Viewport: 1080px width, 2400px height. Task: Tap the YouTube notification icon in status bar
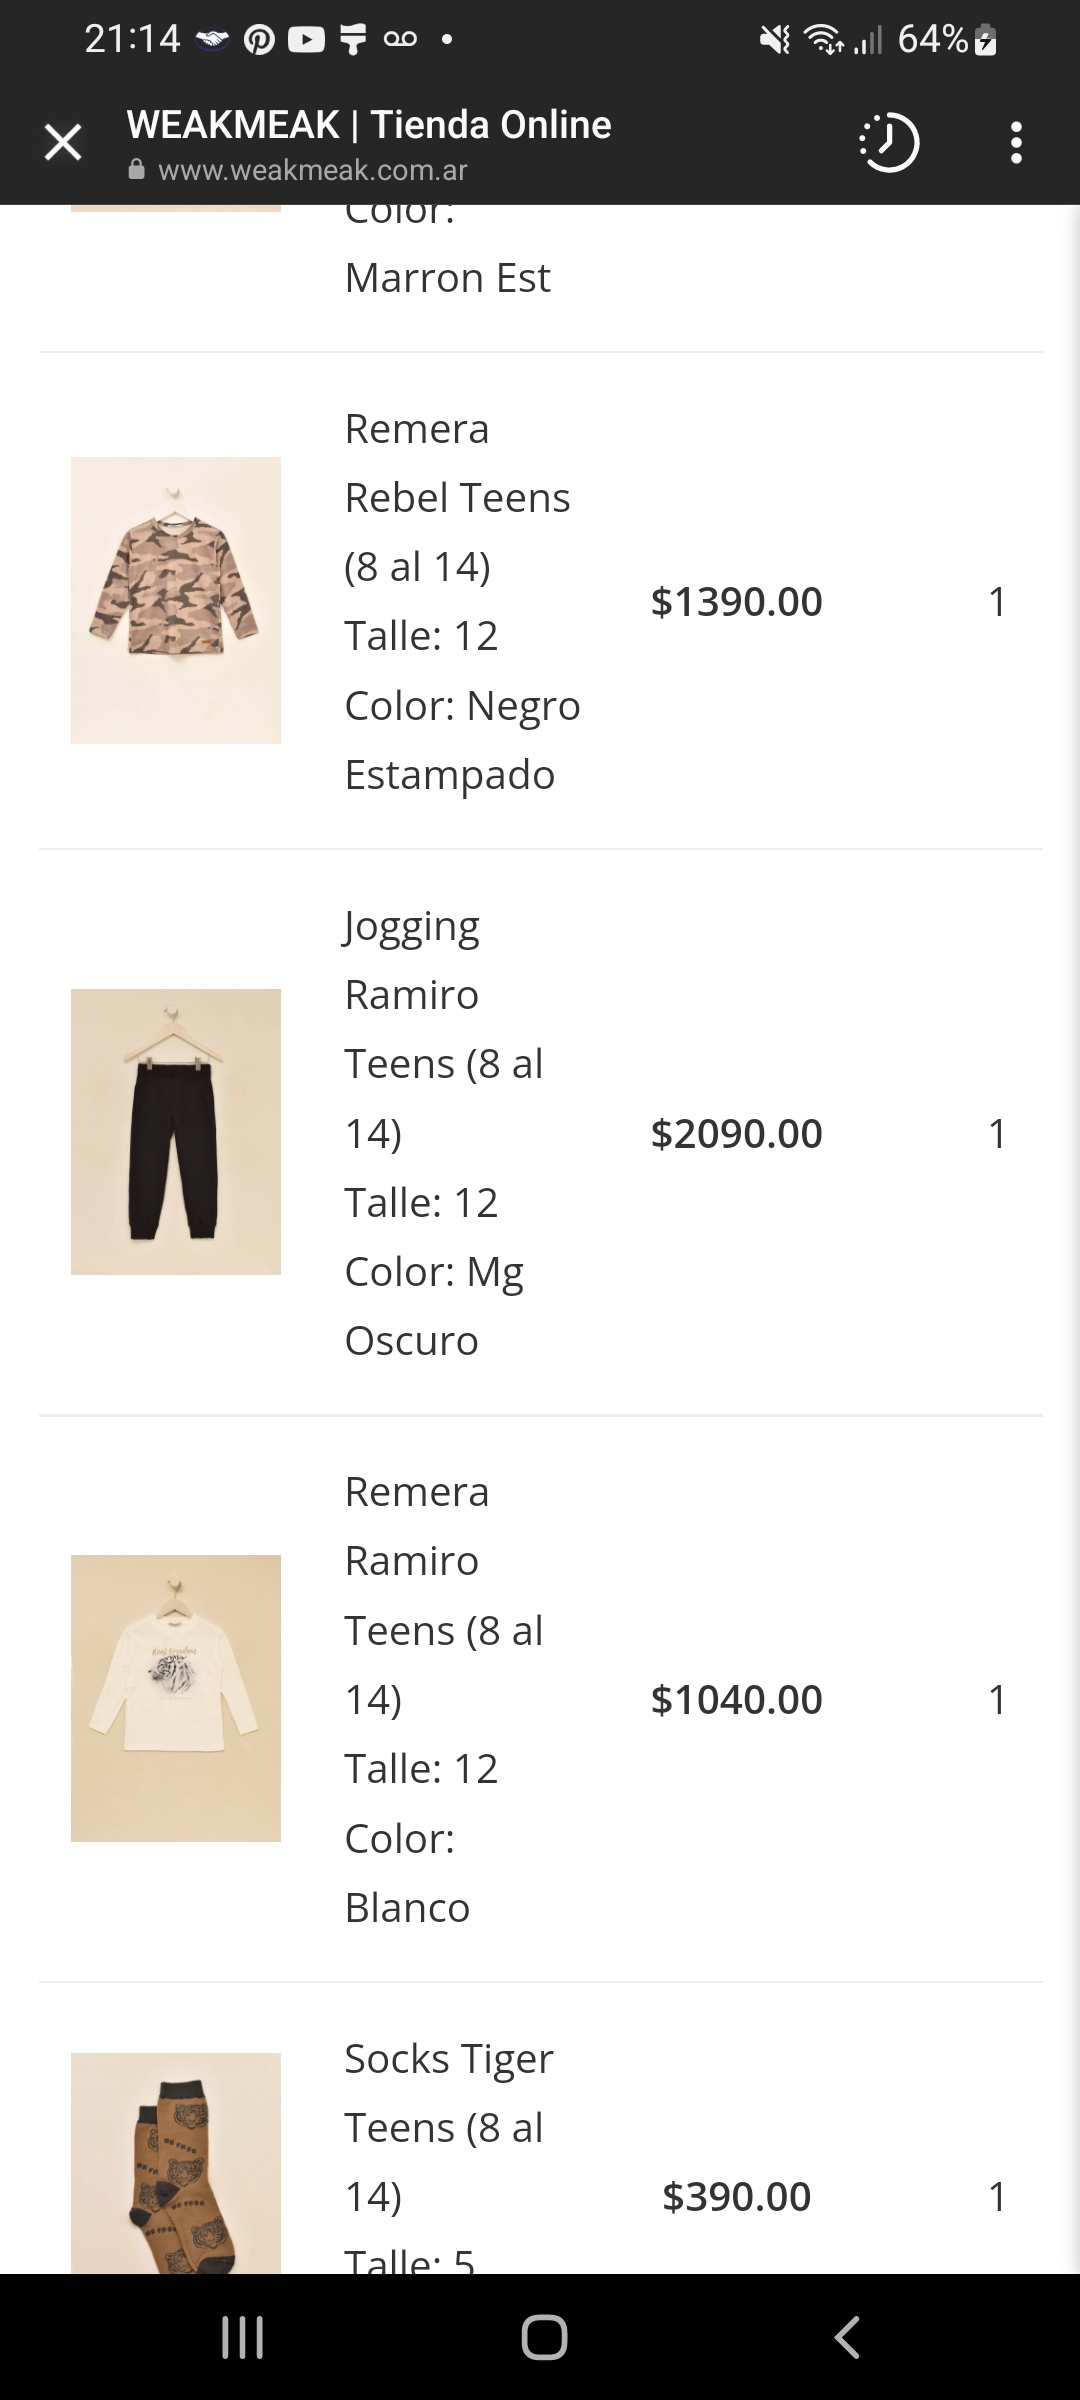tap(306, 40)
